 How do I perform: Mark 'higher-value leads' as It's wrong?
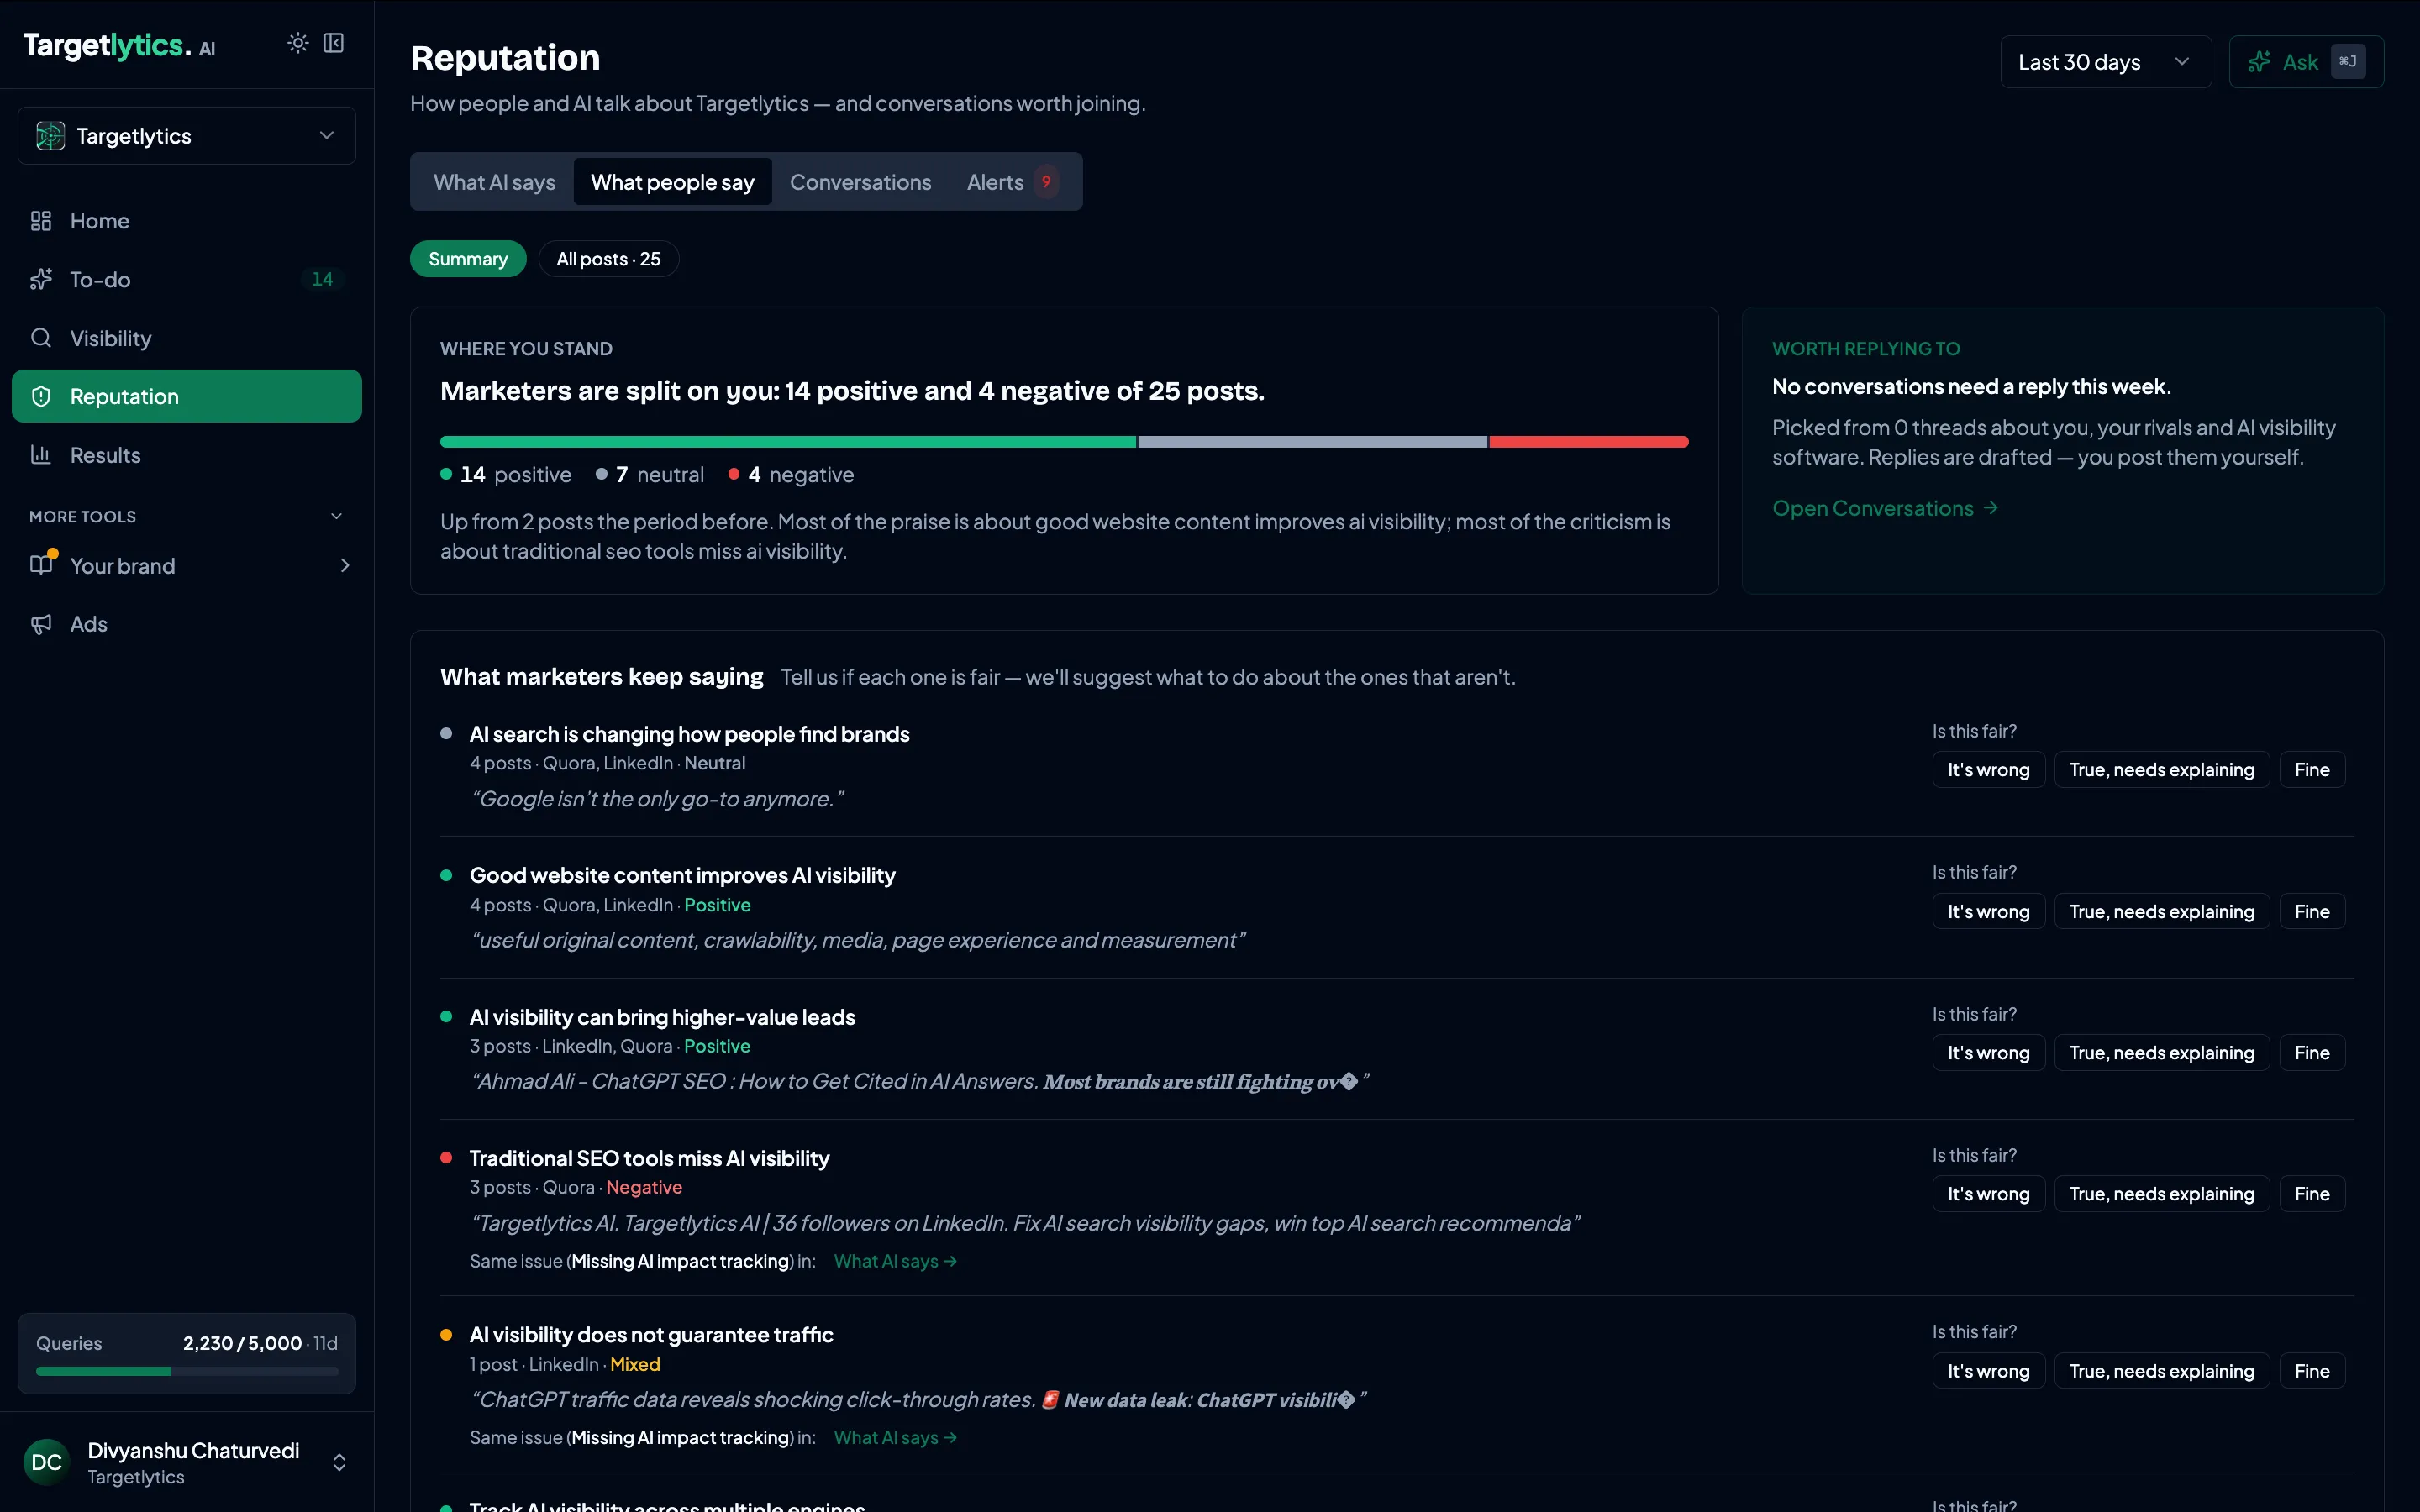point(1988,1053)
